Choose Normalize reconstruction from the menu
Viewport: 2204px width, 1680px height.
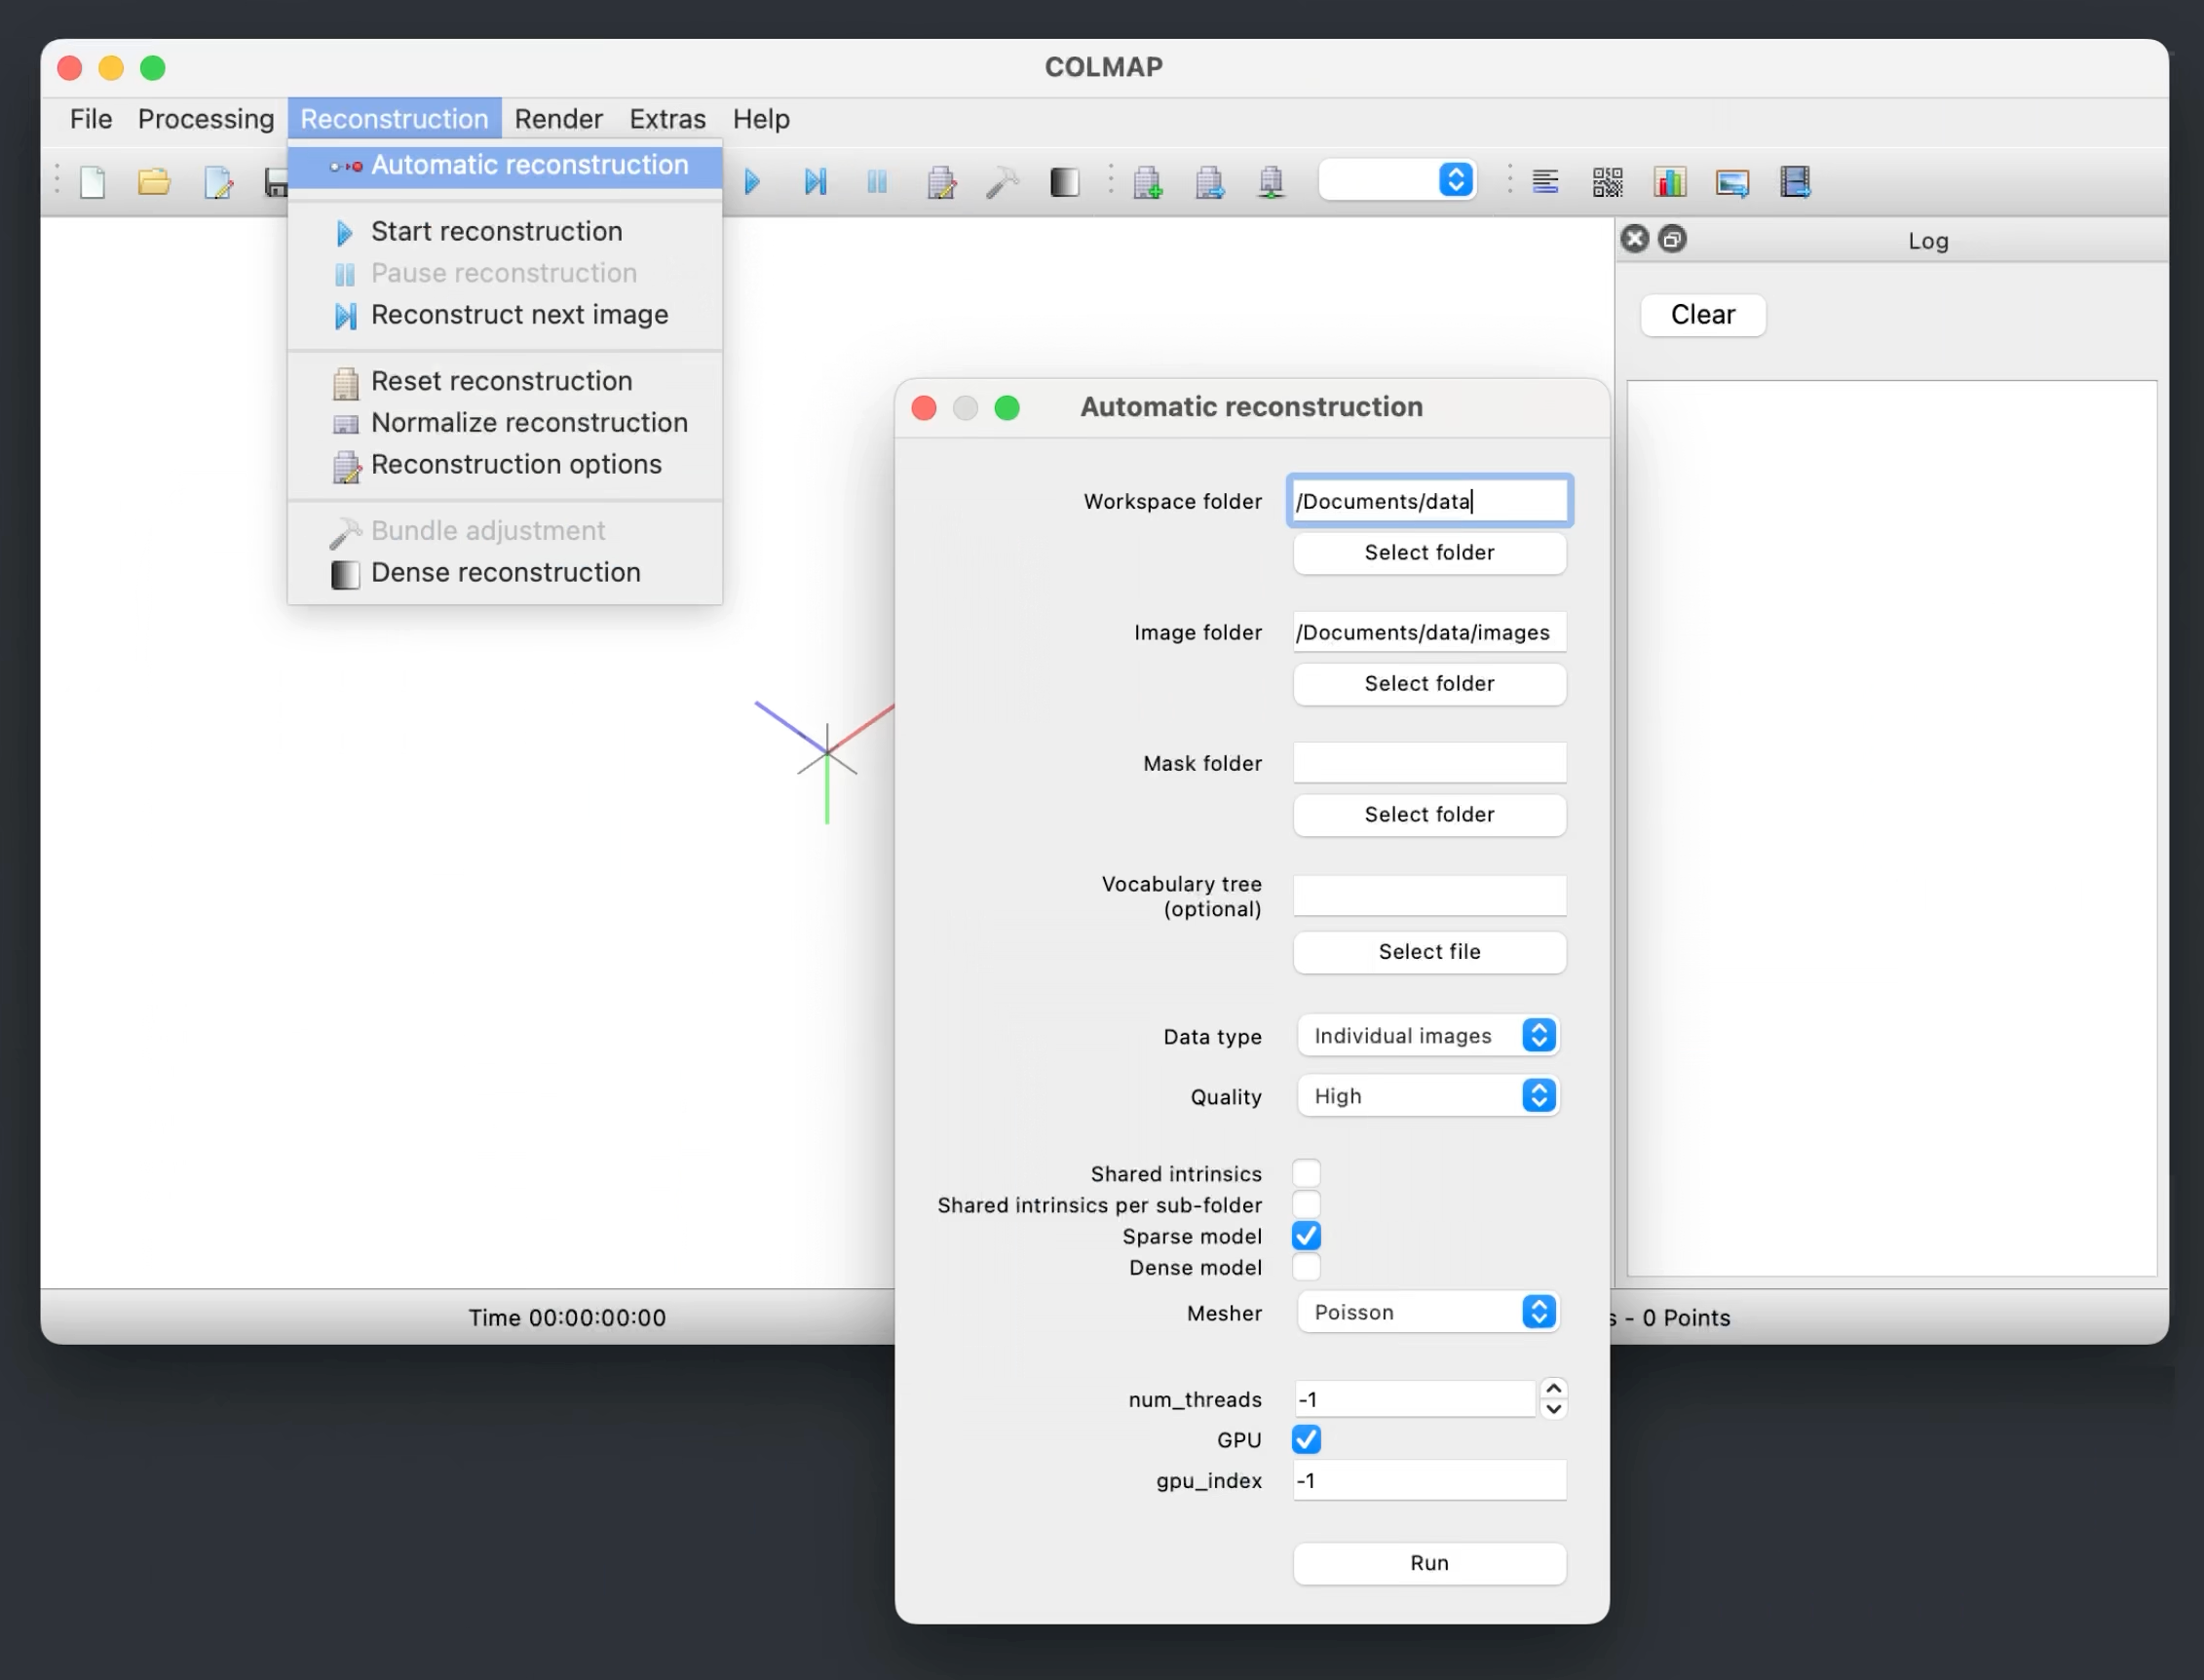(x=505, y=423)
